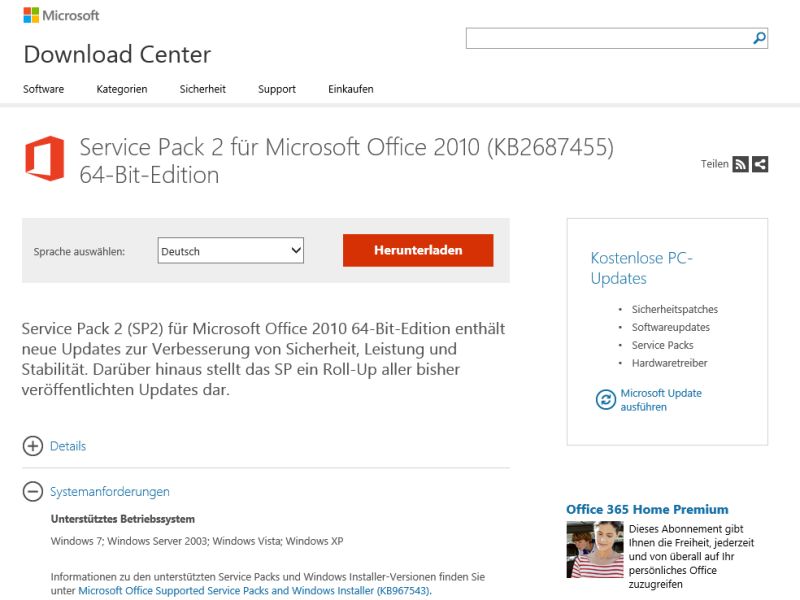Open the Kategorien menu
The image size is (800, 600).
[x=122, y=89]
